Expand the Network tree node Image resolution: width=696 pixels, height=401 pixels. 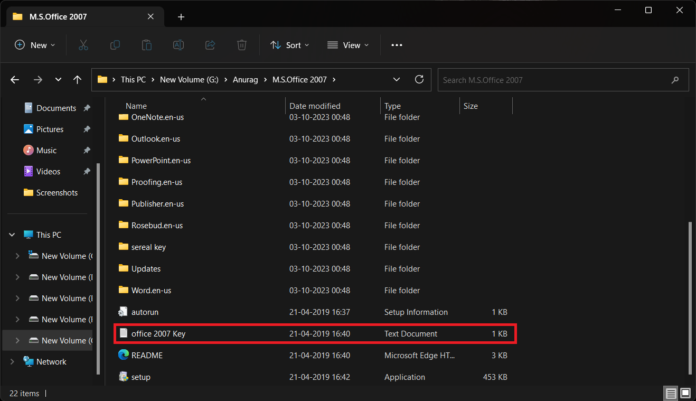click(x=13, y=362)
